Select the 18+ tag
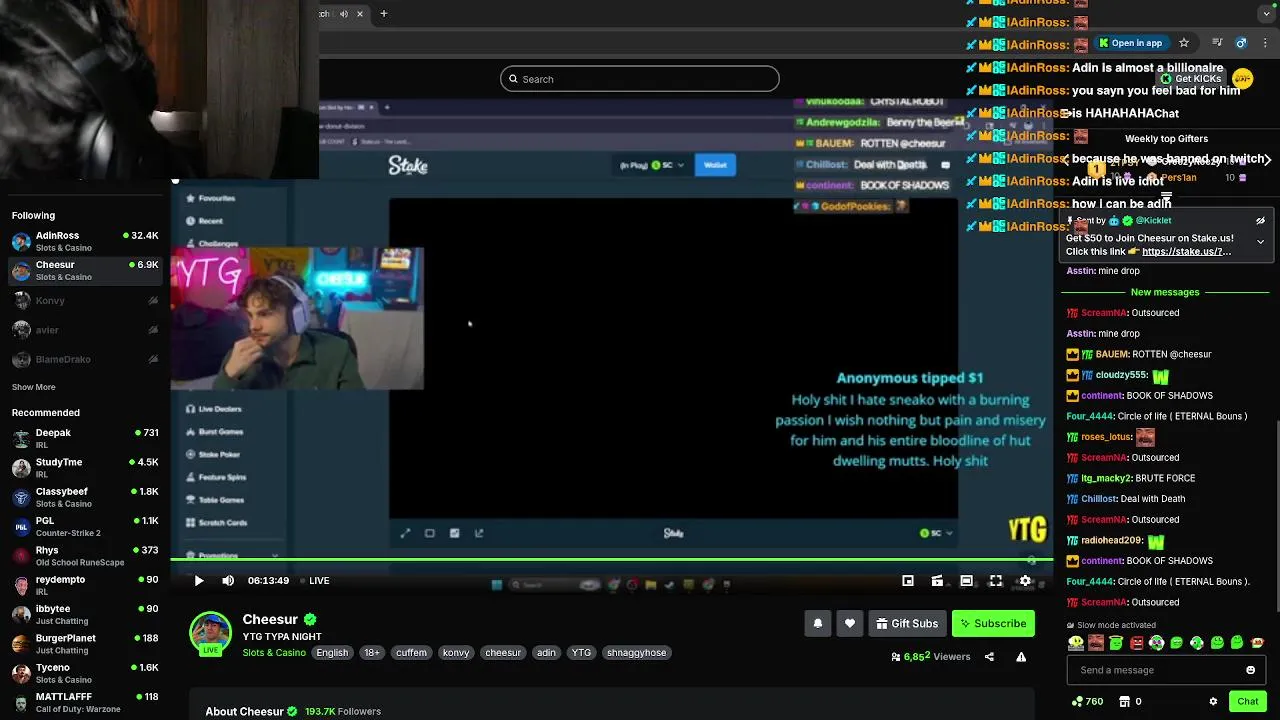 (372, 653)
